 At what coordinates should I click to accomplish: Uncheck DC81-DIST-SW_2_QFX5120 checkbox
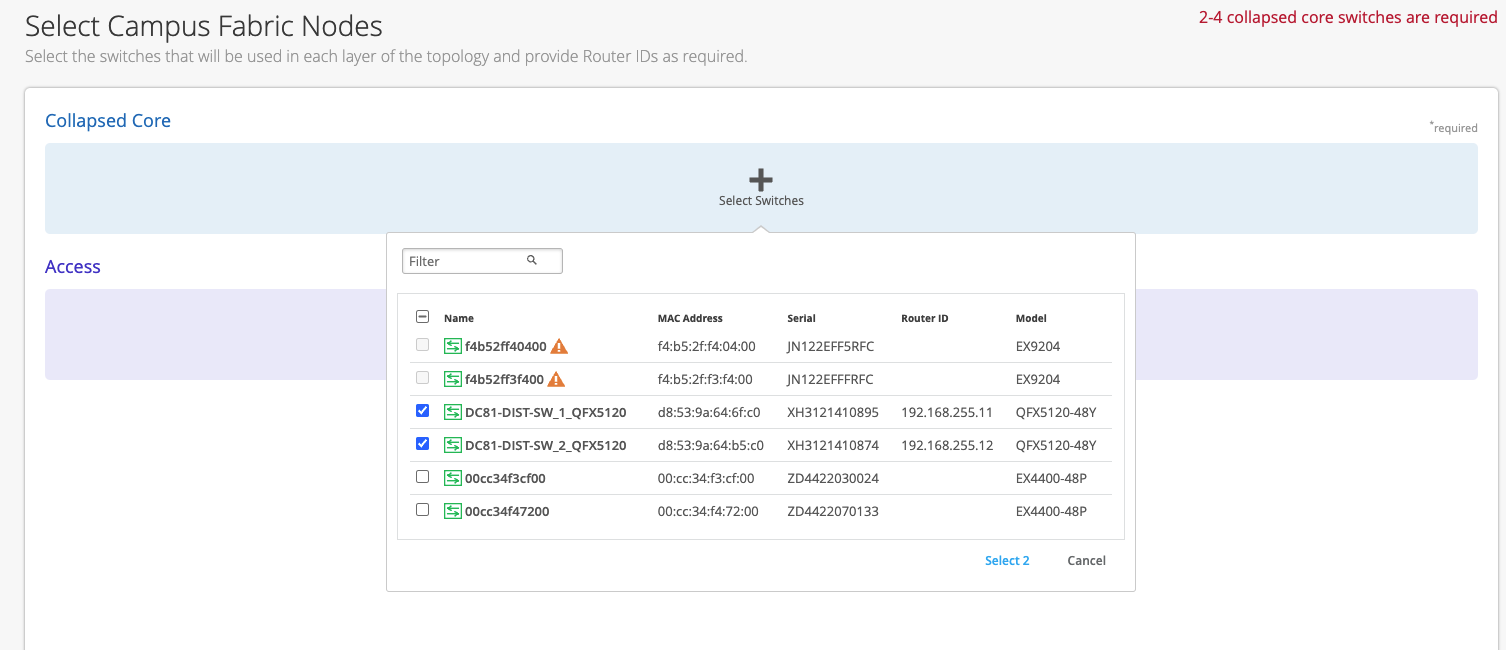422,444
